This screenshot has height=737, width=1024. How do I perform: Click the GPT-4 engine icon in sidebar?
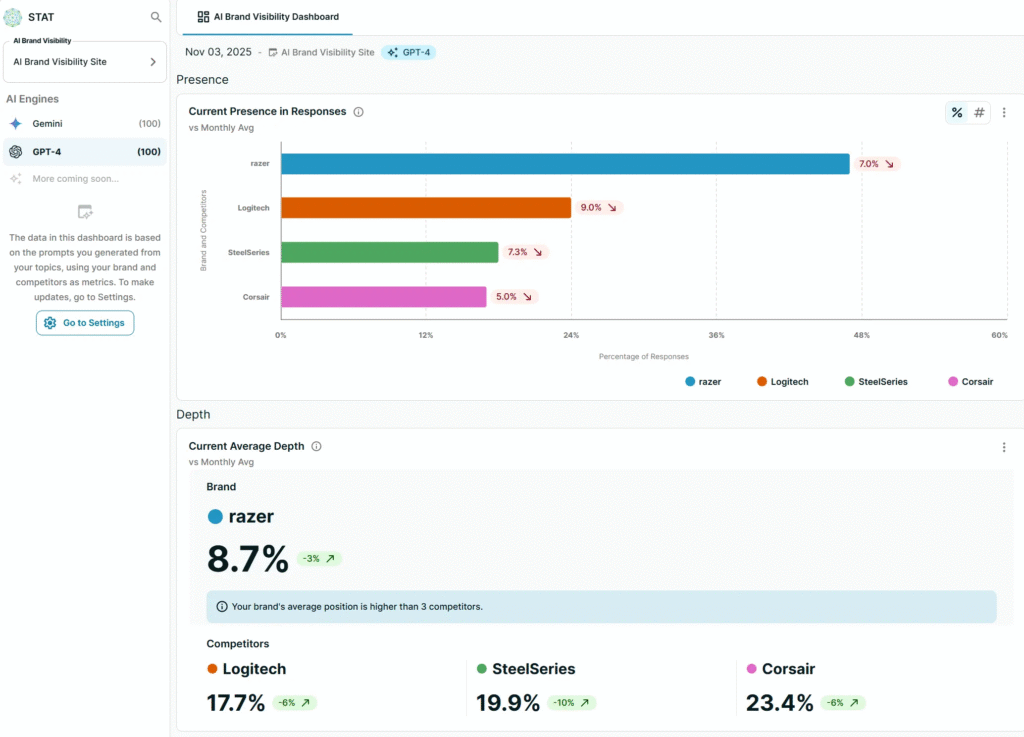[15, 152]
